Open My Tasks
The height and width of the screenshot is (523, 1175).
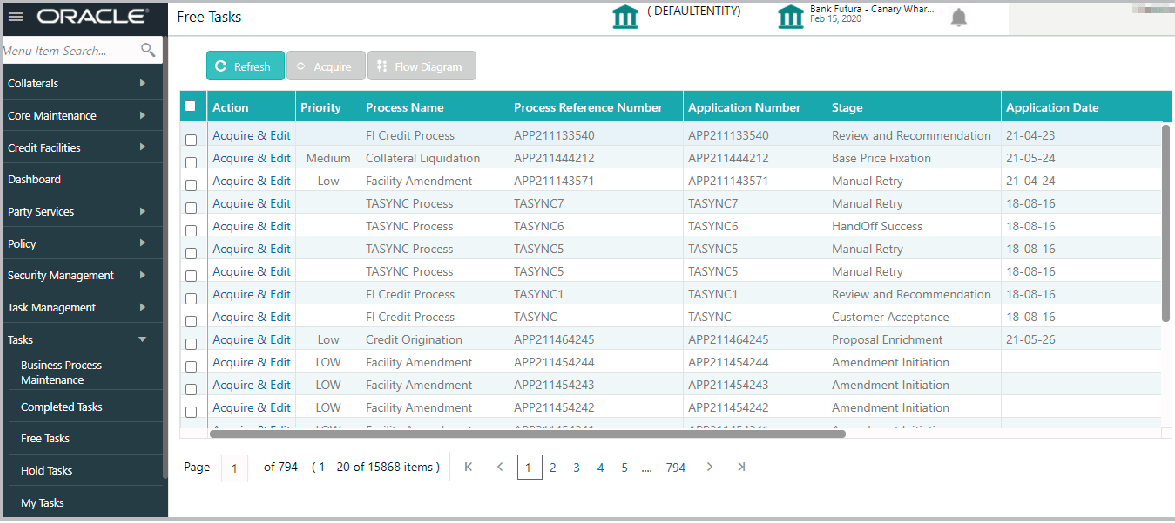coord(42,503)
